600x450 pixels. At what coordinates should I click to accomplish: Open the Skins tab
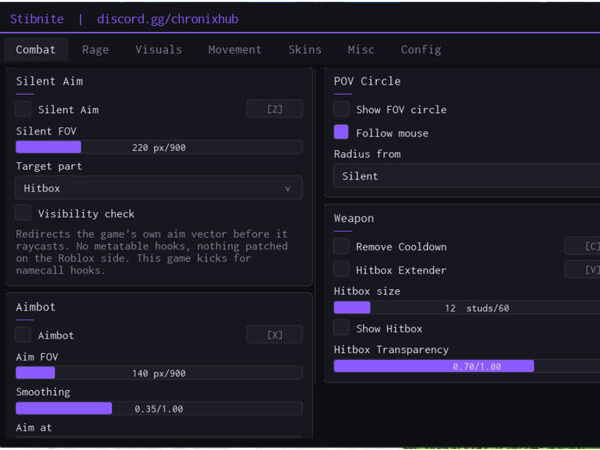305,50
